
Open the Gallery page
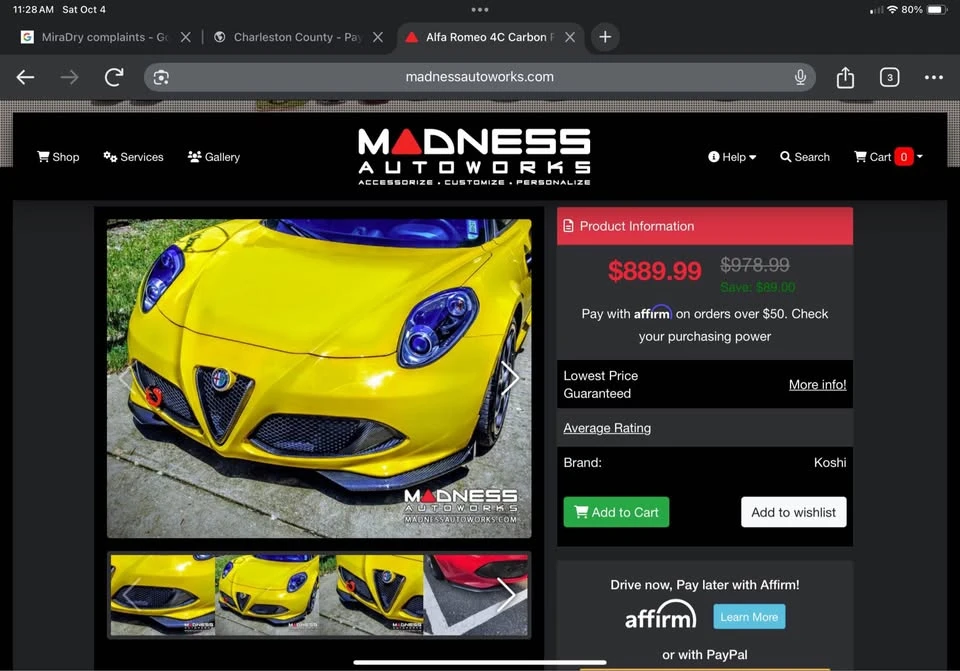coord(214,157)
